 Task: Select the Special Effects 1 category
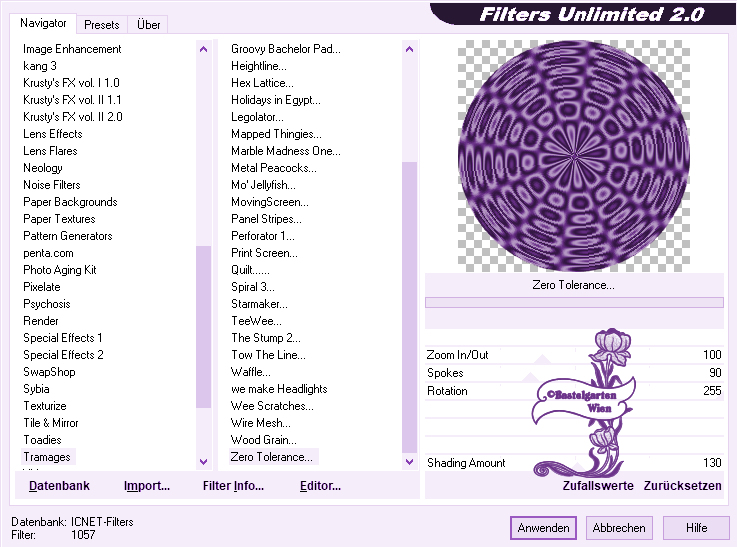click(x=63, y=338)
